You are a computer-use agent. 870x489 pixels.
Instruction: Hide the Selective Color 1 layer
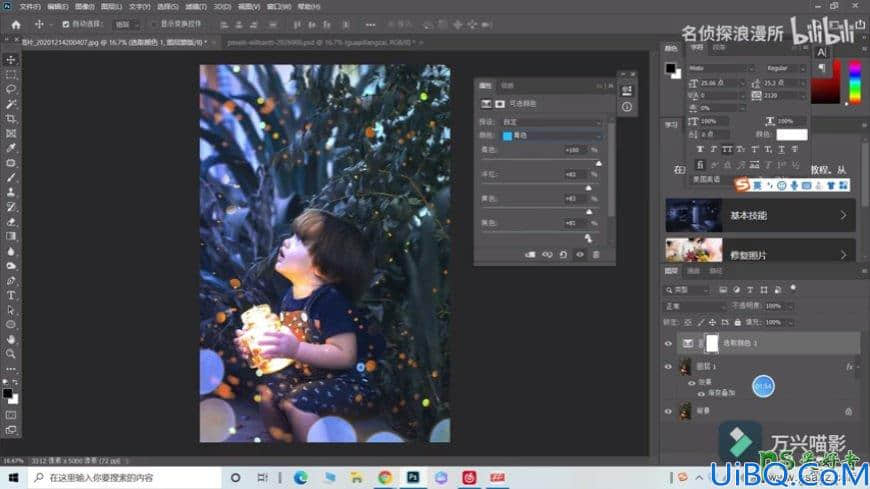pyautogui.click(x=668, y=344)
